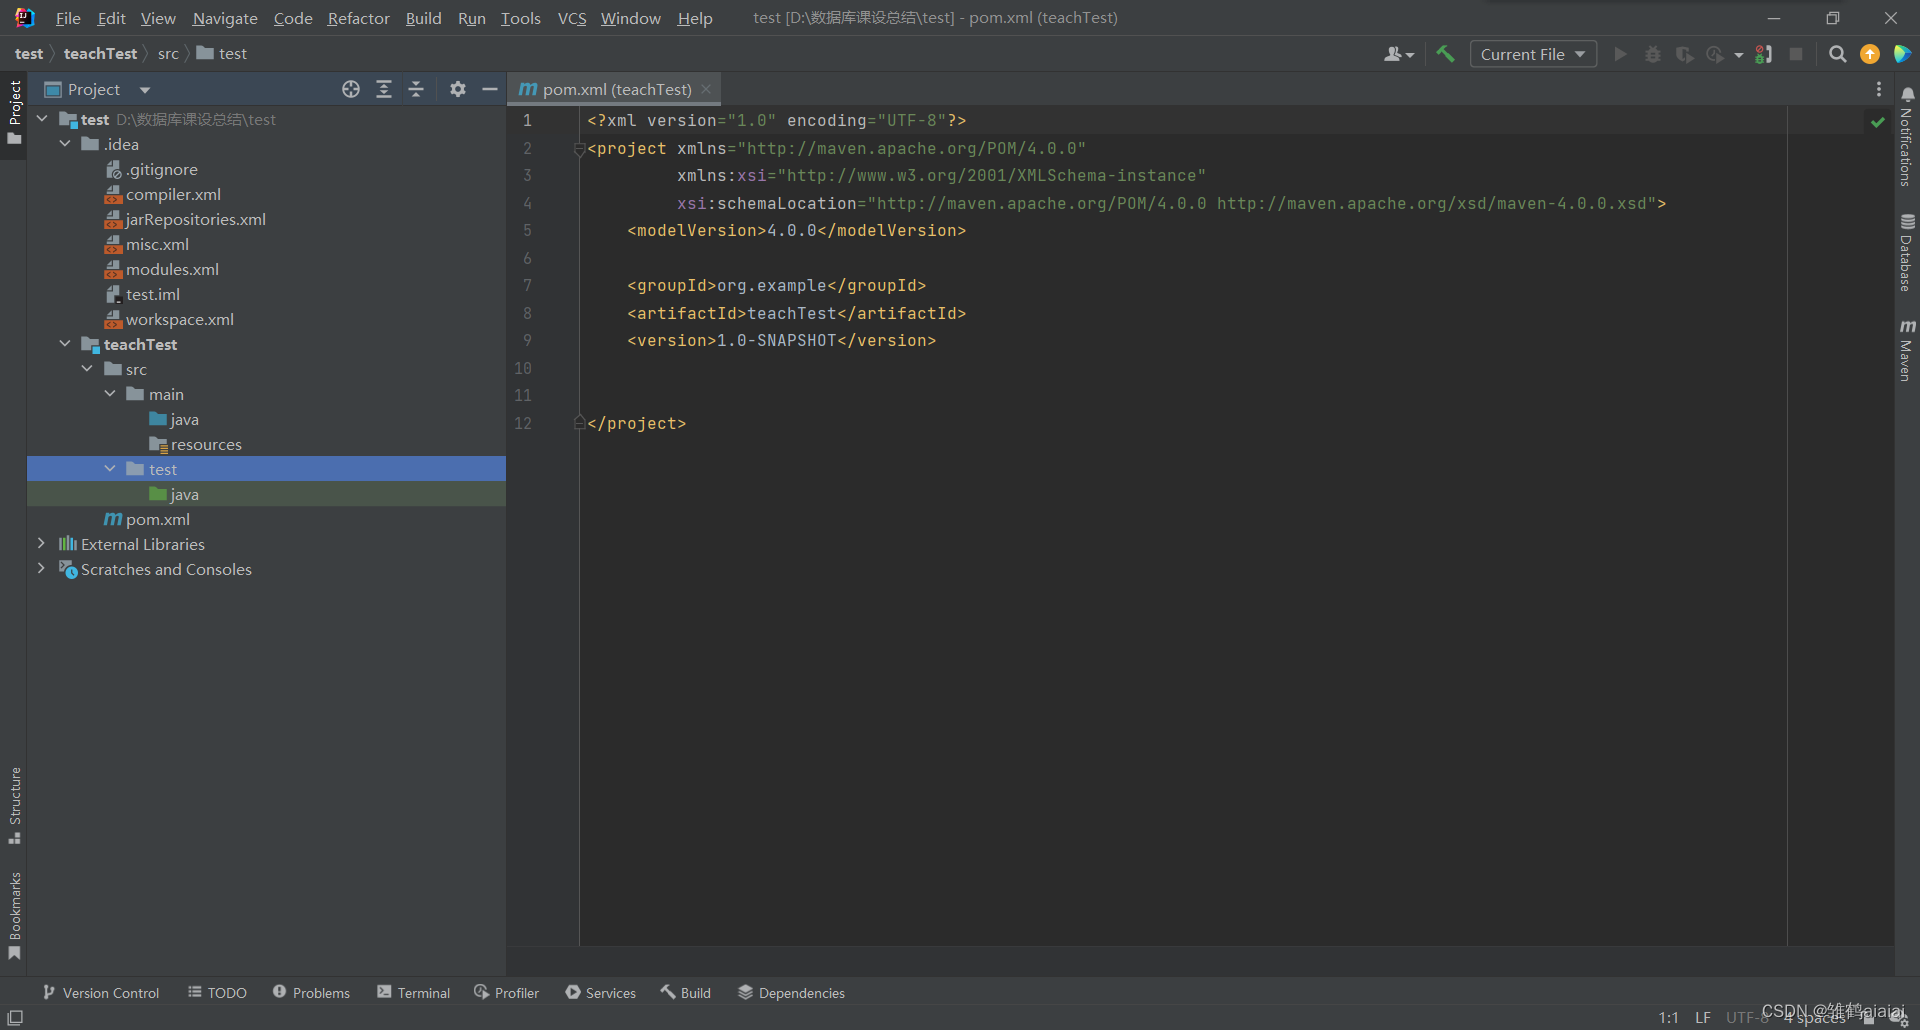Click Collapse All icon in Project panel
Screen dimensions: 1920x1030
point(416,89)
